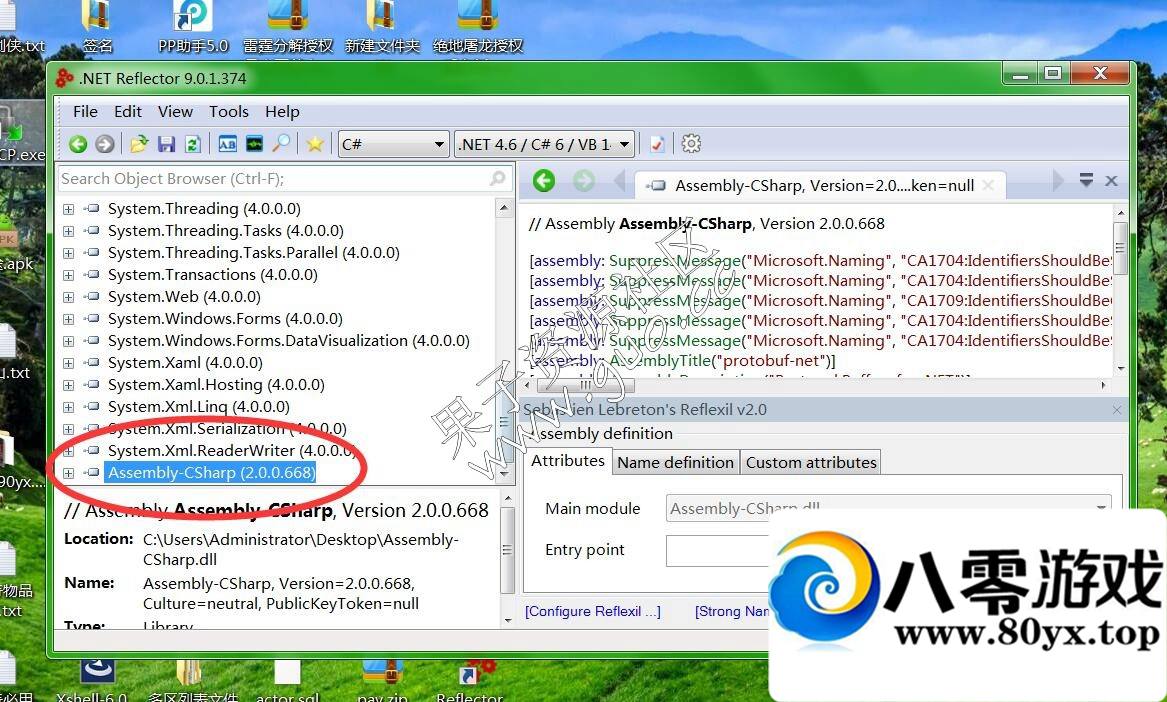The height and width of the screenshot is (702, 1167).
Task: Click the yellow star Bookmarks icon
Action: (x=315, y=144)
